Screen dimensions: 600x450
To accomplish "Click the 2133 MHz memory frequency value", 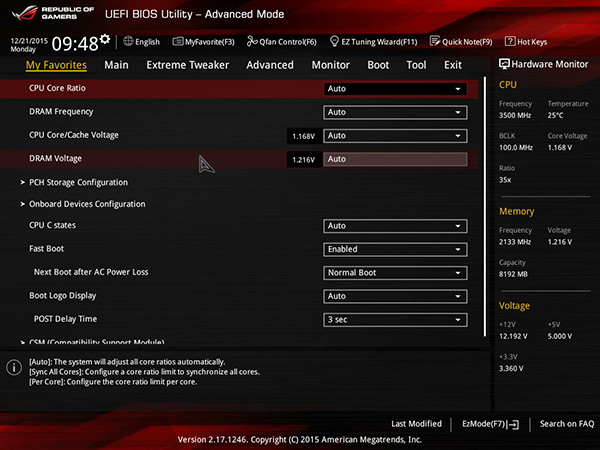I will pyautogui.click(x=515, y=242).
